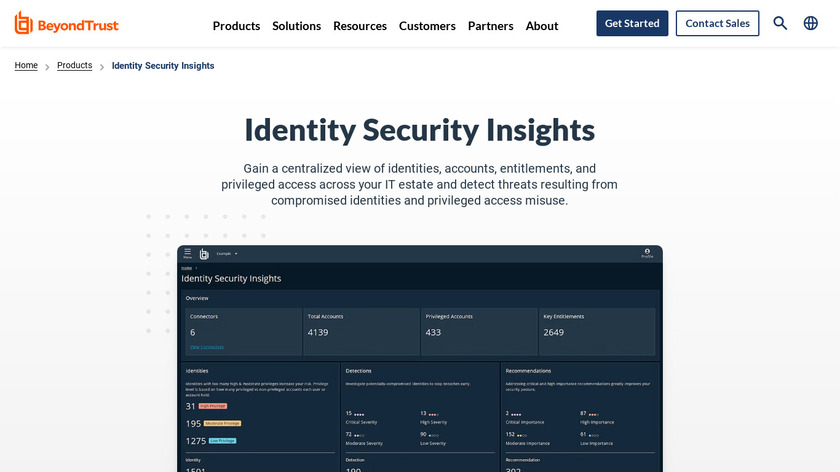Viewport: 840px width, 472px height.
Task: Click the dashboard's app logo icon
Action: tap(204, 255)
